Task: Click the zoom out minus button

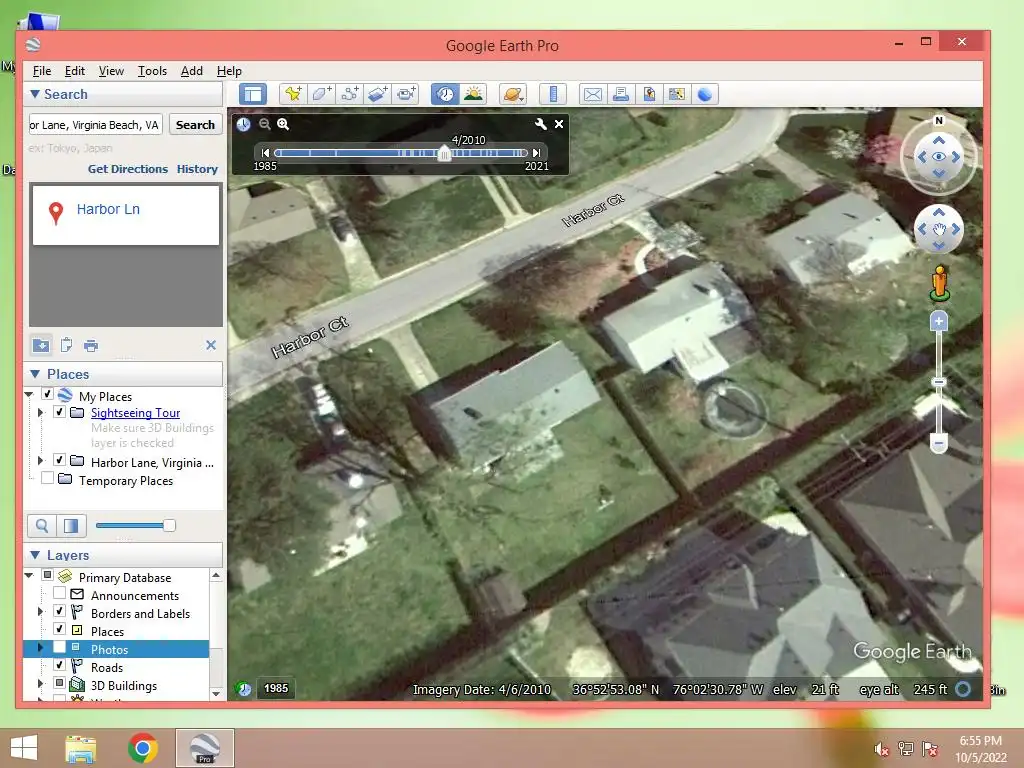Action: [938, 443]
